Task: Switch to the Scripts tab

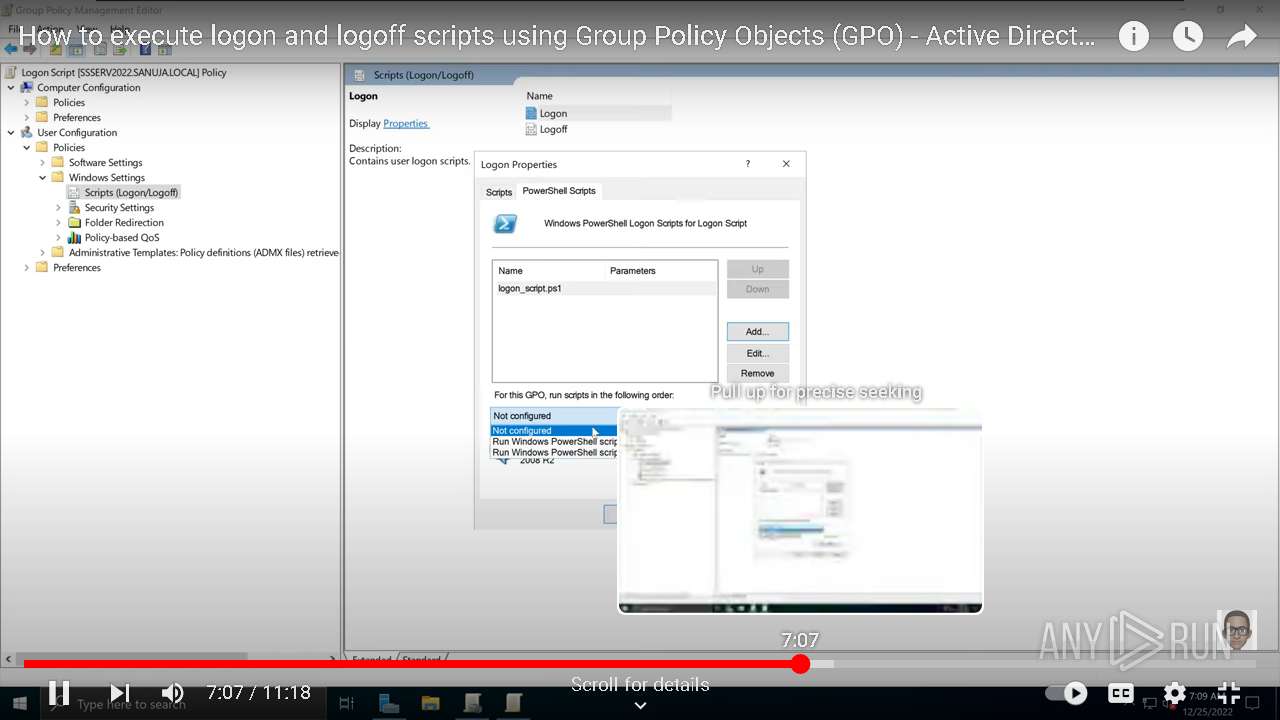Action: tap(499, 192)
